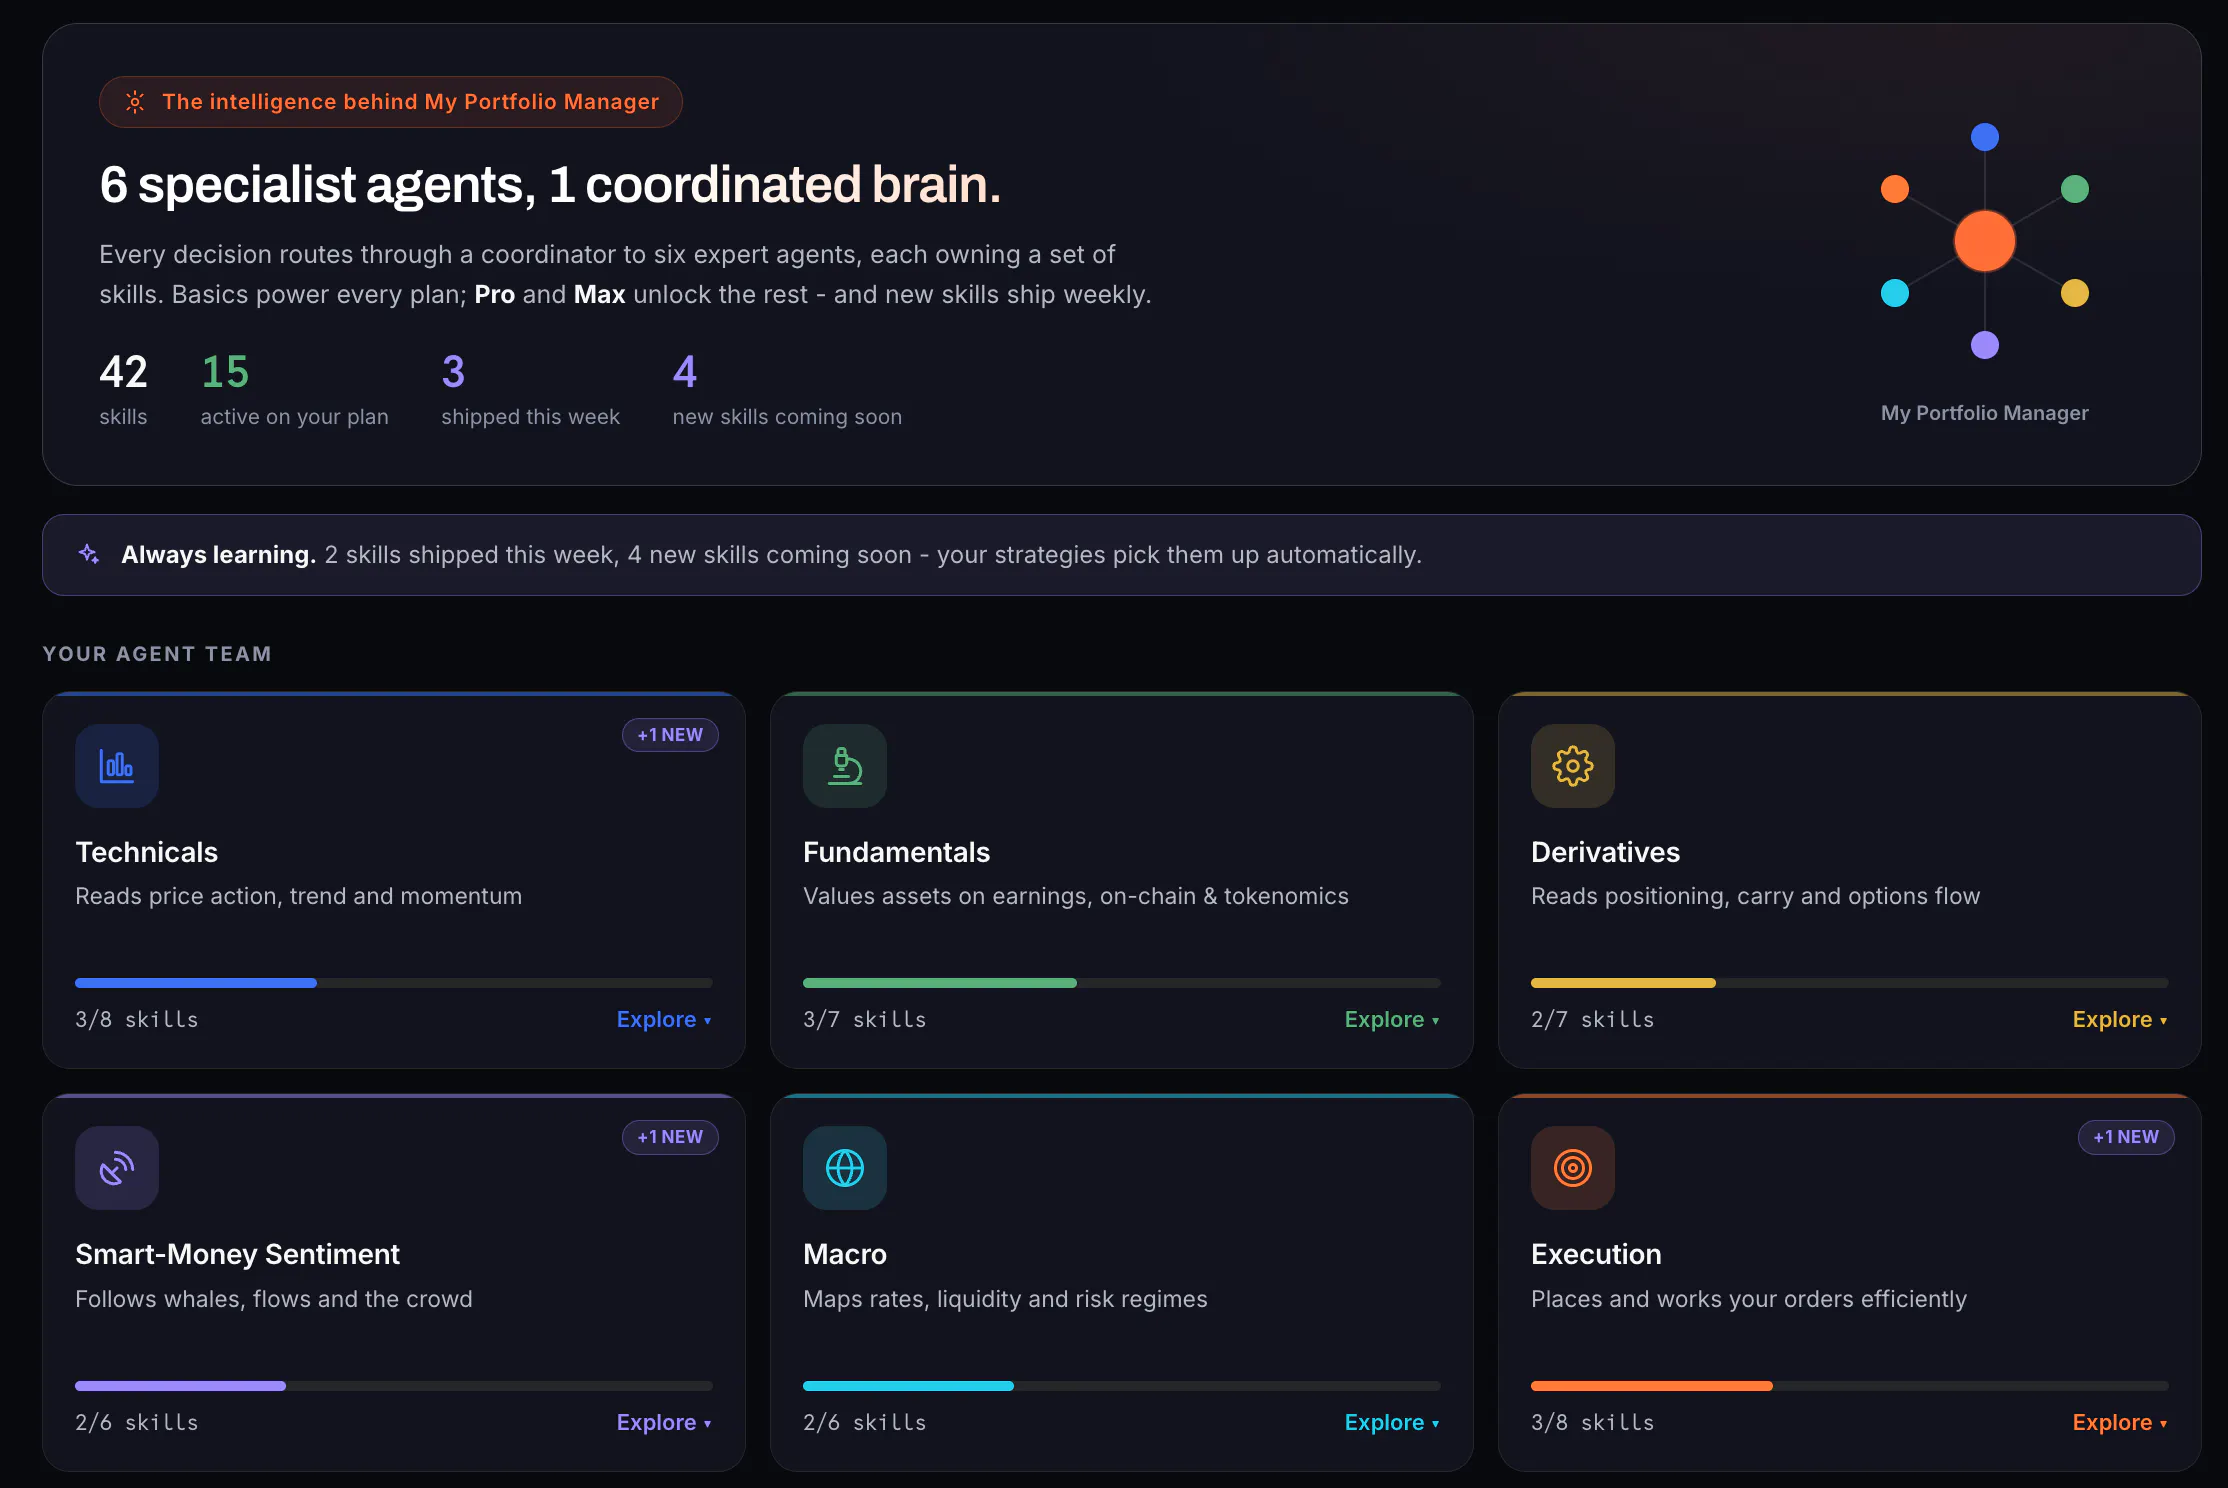The width and height of the screenshot is (2228, 1488).
Task: Expand Explore on the Macro card
Action: [1392, 1422]
